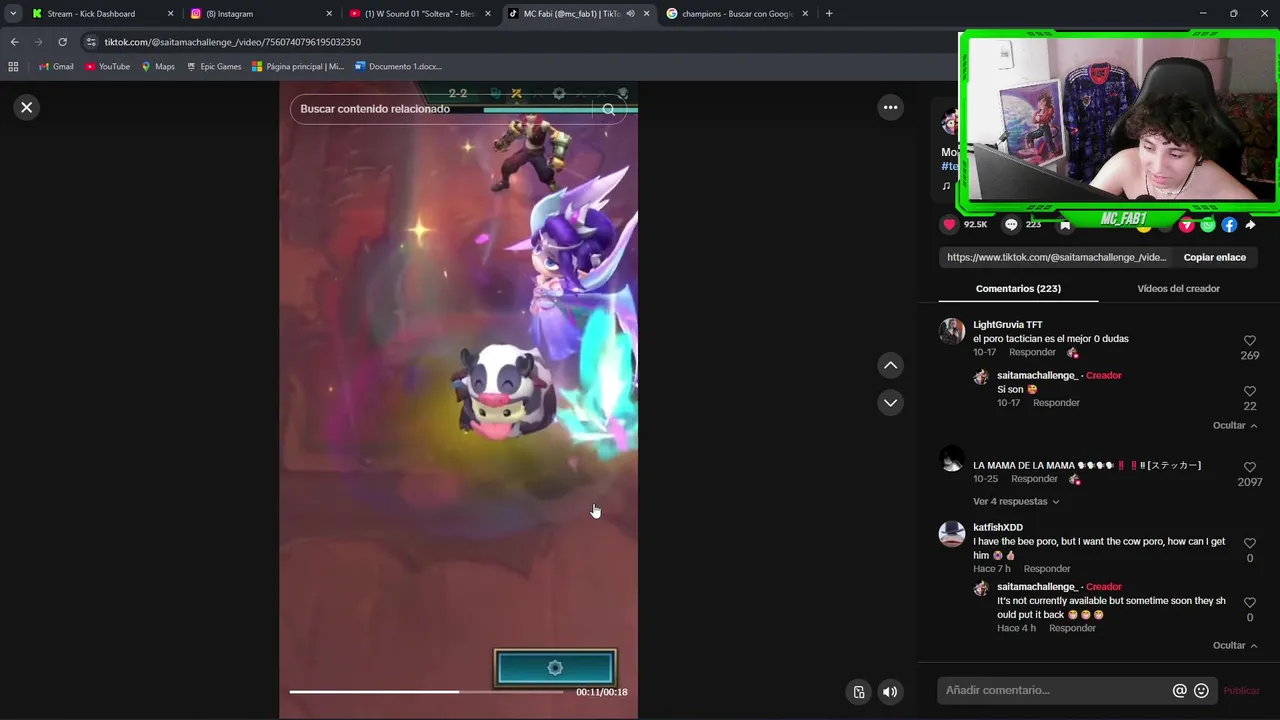Like LightGruvia TFT's comment
This screenshot has width=1280, height=720.
coord(1249,341)
